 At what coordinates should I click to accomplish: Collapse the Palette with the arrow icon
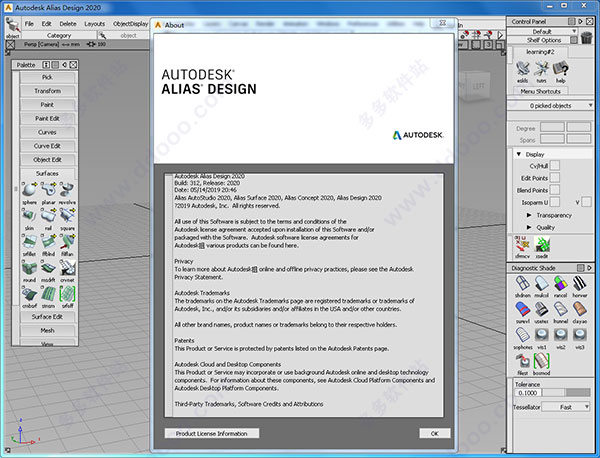[x=64, y=65]
